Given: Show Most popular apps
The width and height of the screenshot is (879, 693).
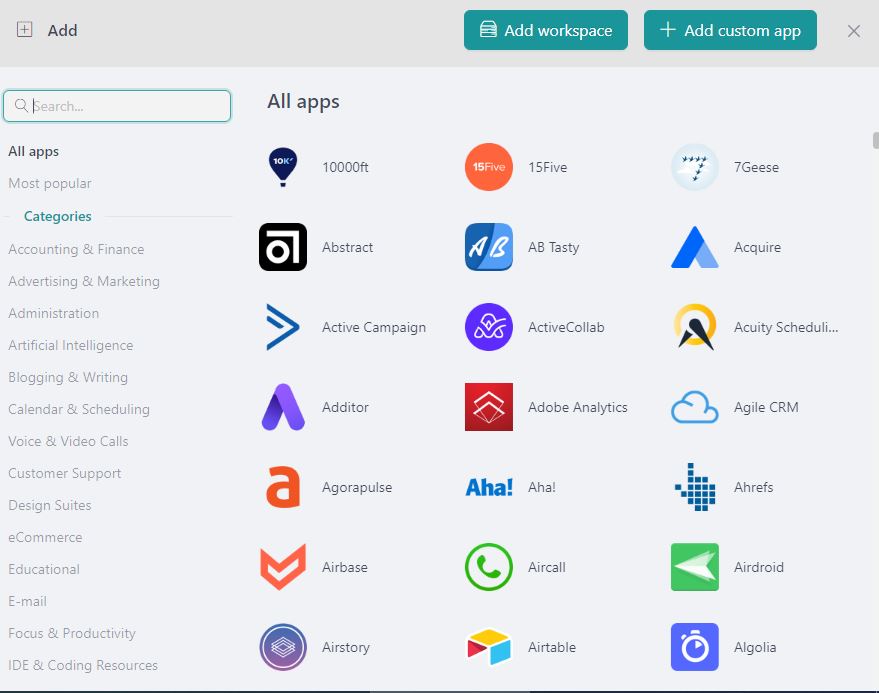Looking at the screenshot, I should 50,183.
